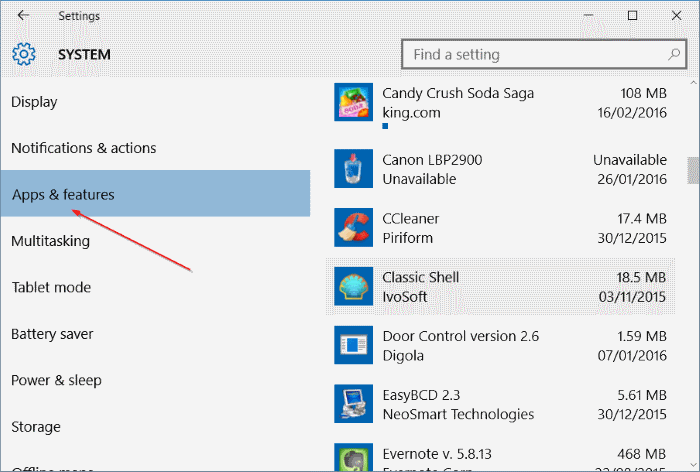The height and width of the screenshot is (472, 700).
Task: Click the Candy Crush Soda Saga icon
Action: click(x=354, y=102)
